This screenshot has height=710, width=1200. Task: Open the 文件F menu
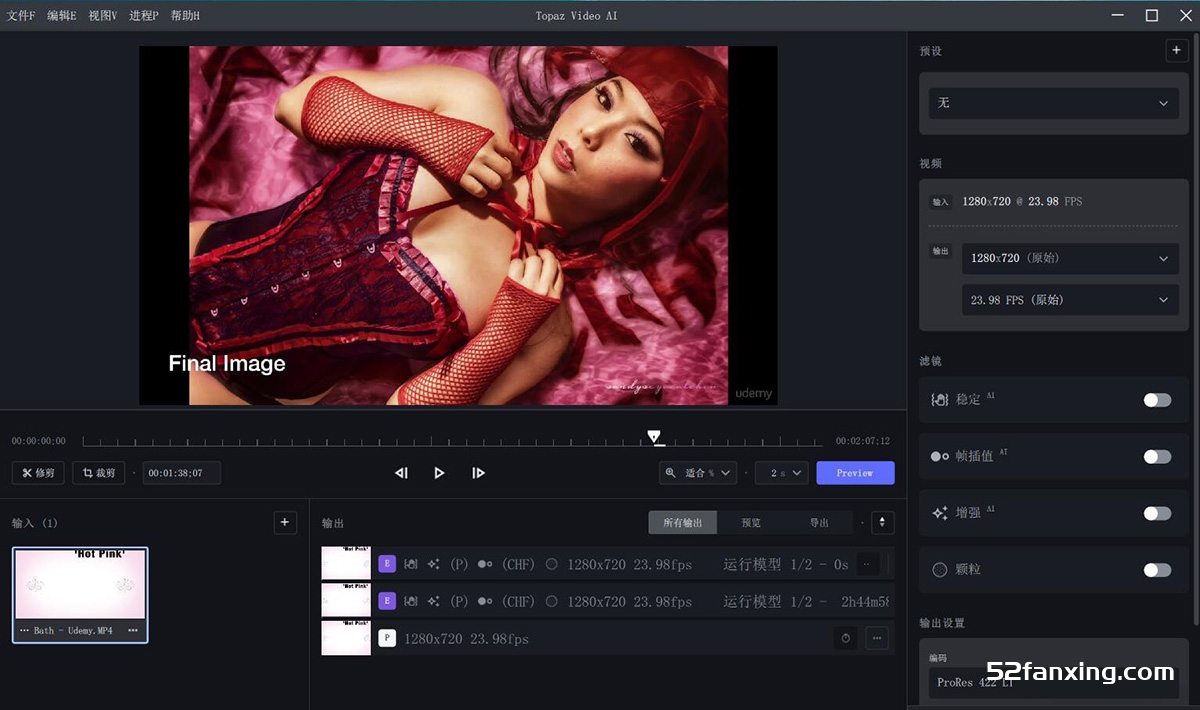coord(21,16)
